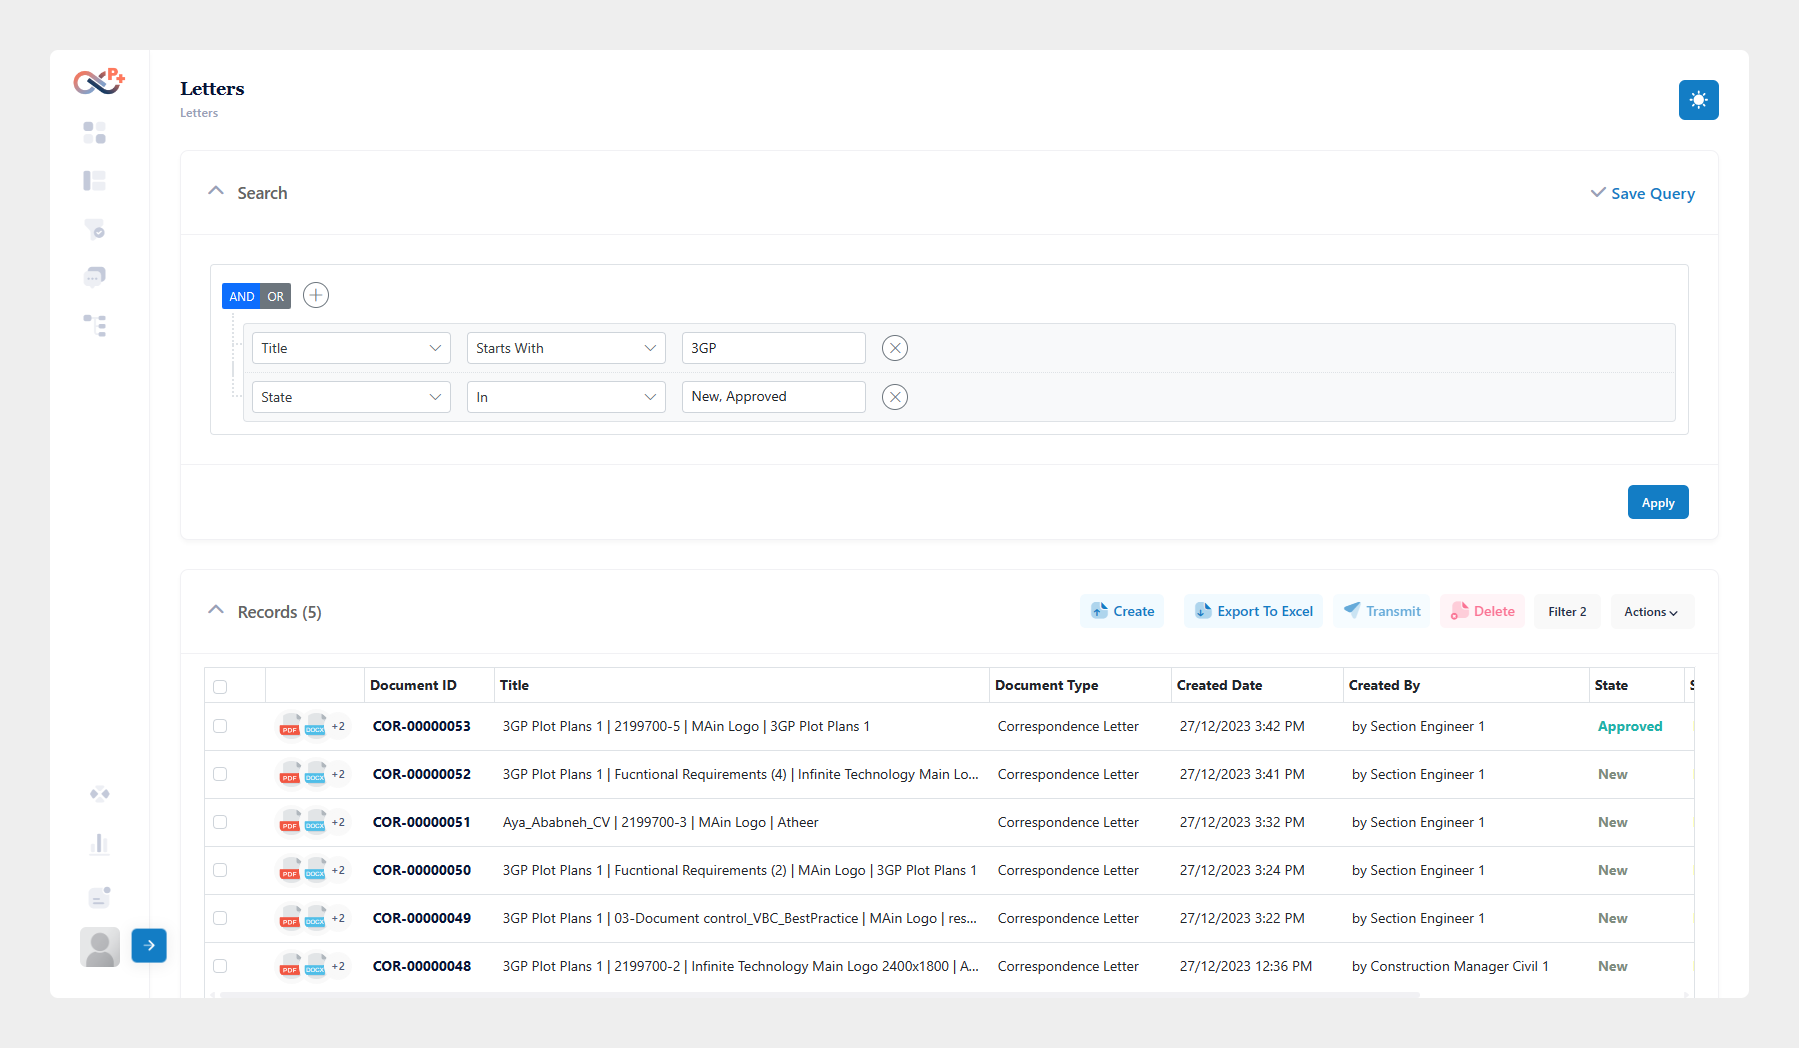Open document COR-00000048
1799x1048 pixels.
pyautogui.click(x=421, y=966)
